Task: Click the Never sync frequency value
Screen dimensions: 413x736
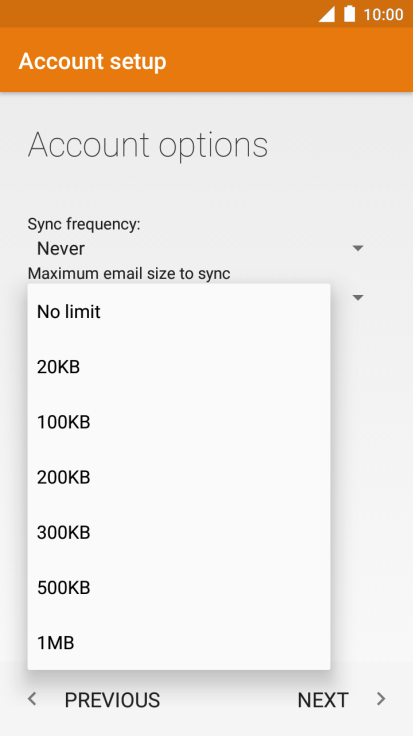Action: click(61, 248)
